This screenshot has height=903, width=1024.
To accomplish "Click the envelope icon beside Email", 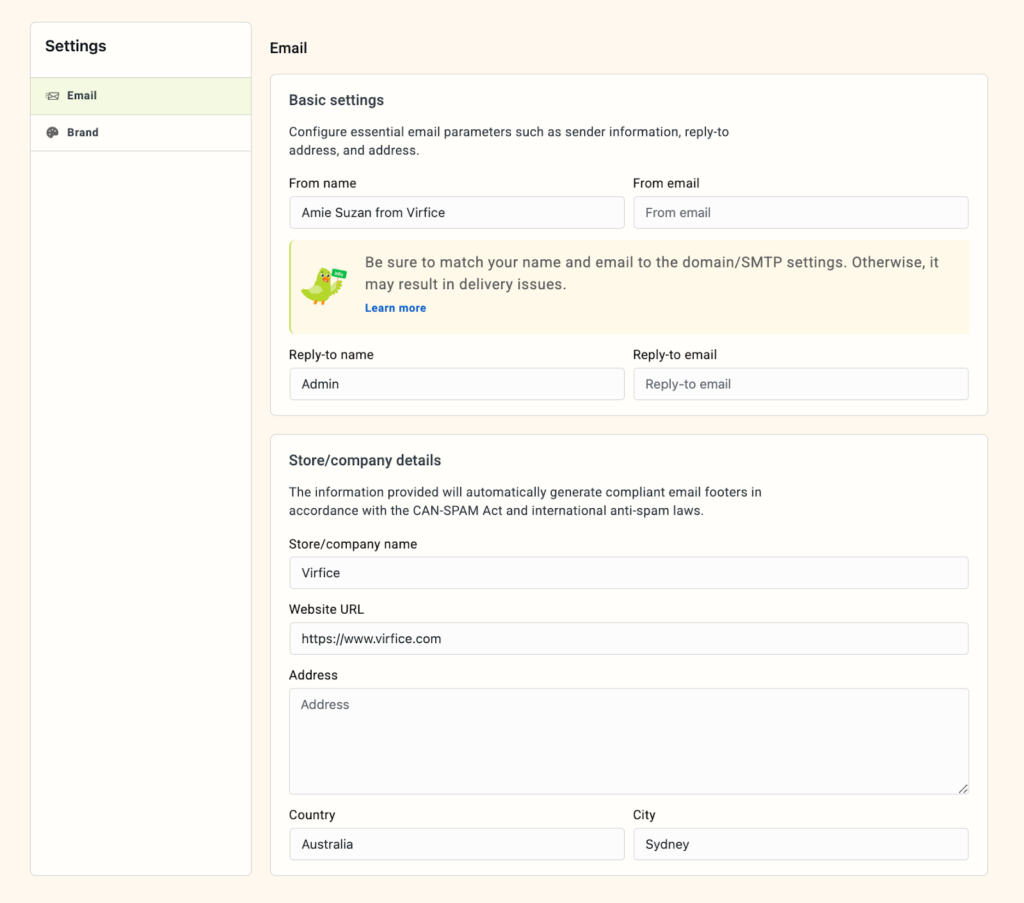I will point(52,96).
